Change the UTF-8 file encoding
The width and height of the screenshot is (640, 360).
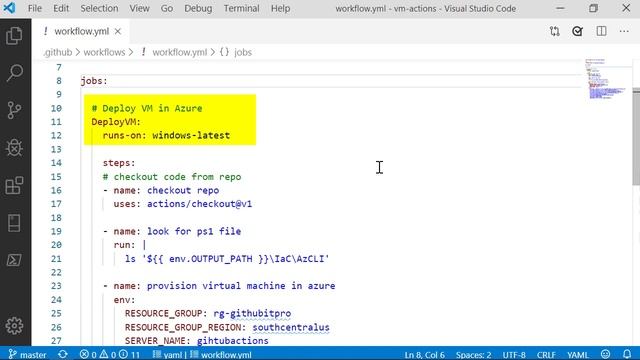(x=514, y=355)
